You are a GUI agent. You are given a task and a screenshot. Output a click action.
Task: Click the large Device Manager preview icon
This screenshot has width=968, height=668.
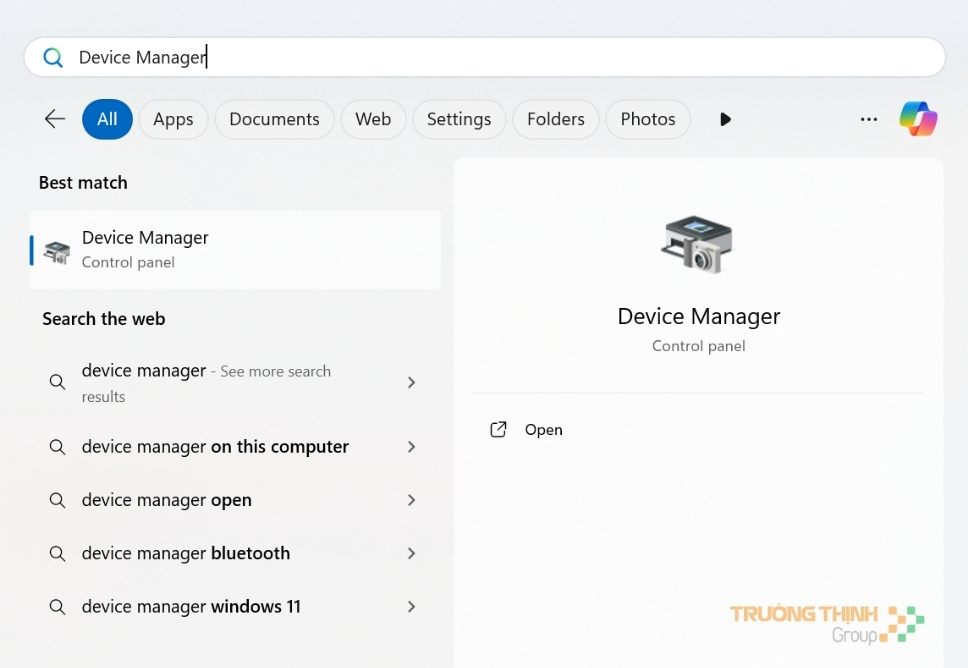click(x=698, y=243)
